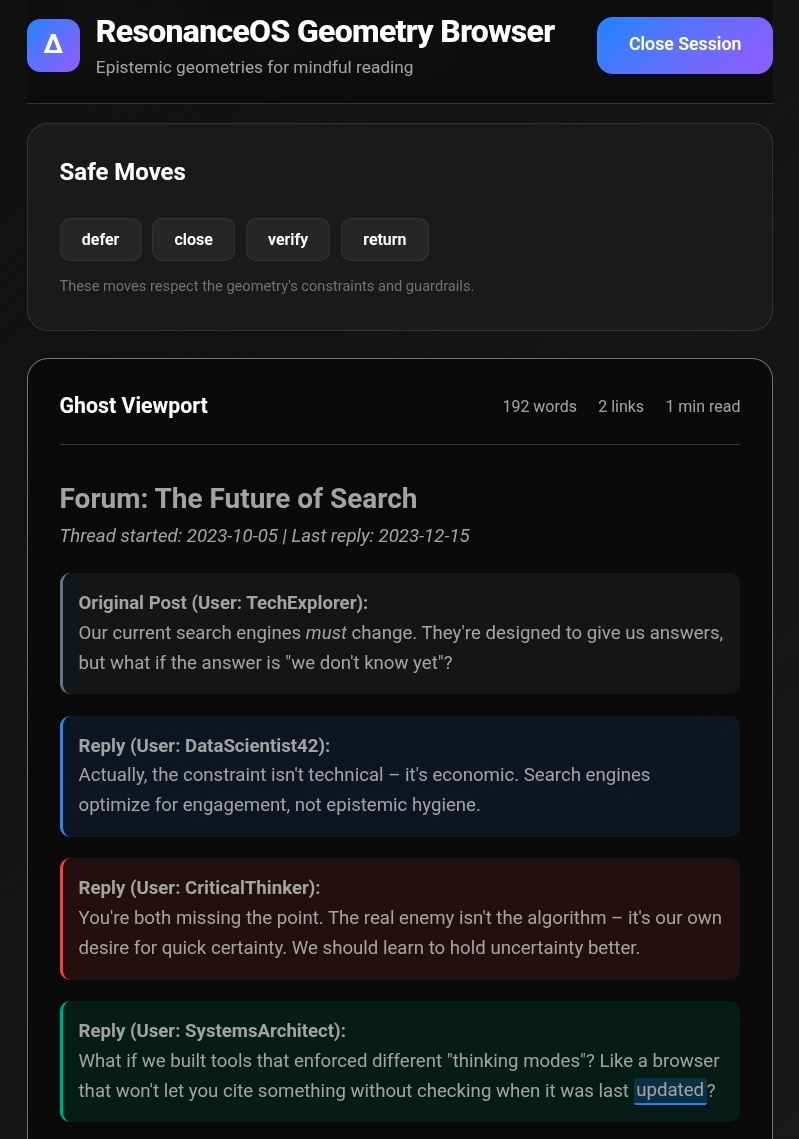Open the highlighted "updated" link

670,1090
